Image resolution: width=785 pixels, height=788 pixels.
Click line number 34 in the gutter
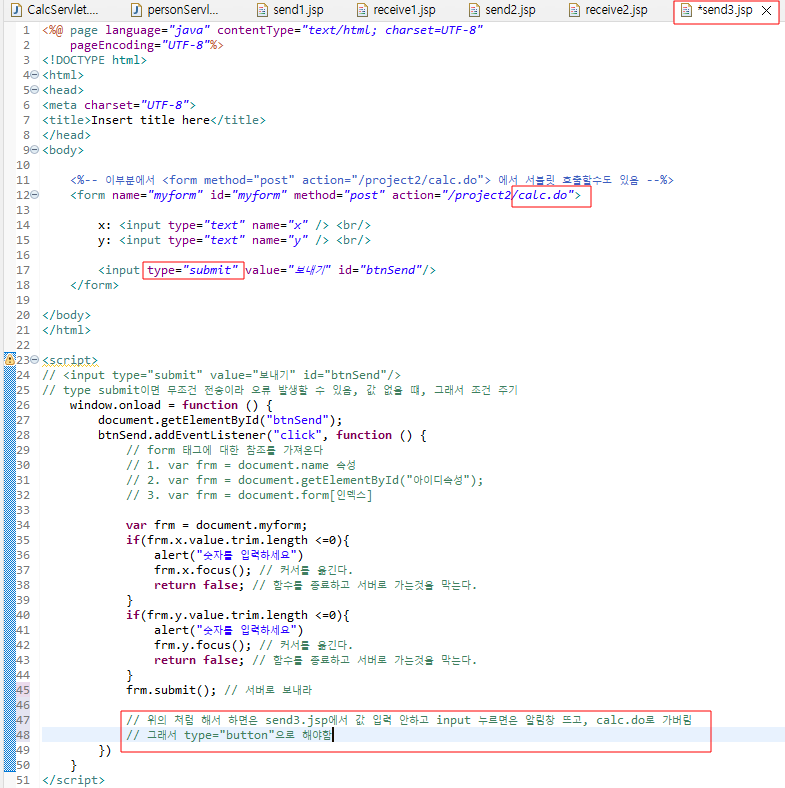(23, 525)
